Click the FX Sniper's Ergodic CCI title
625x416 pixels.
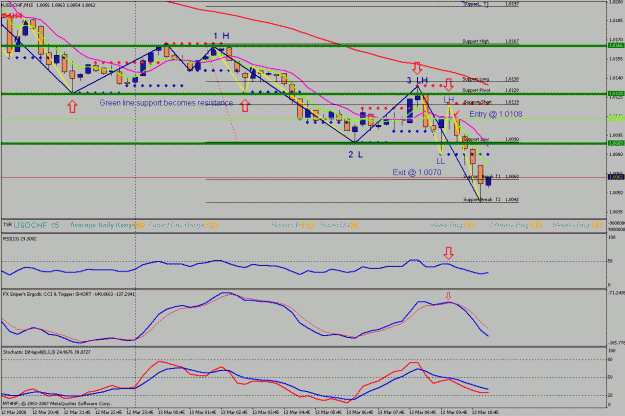tap(69, 294)
